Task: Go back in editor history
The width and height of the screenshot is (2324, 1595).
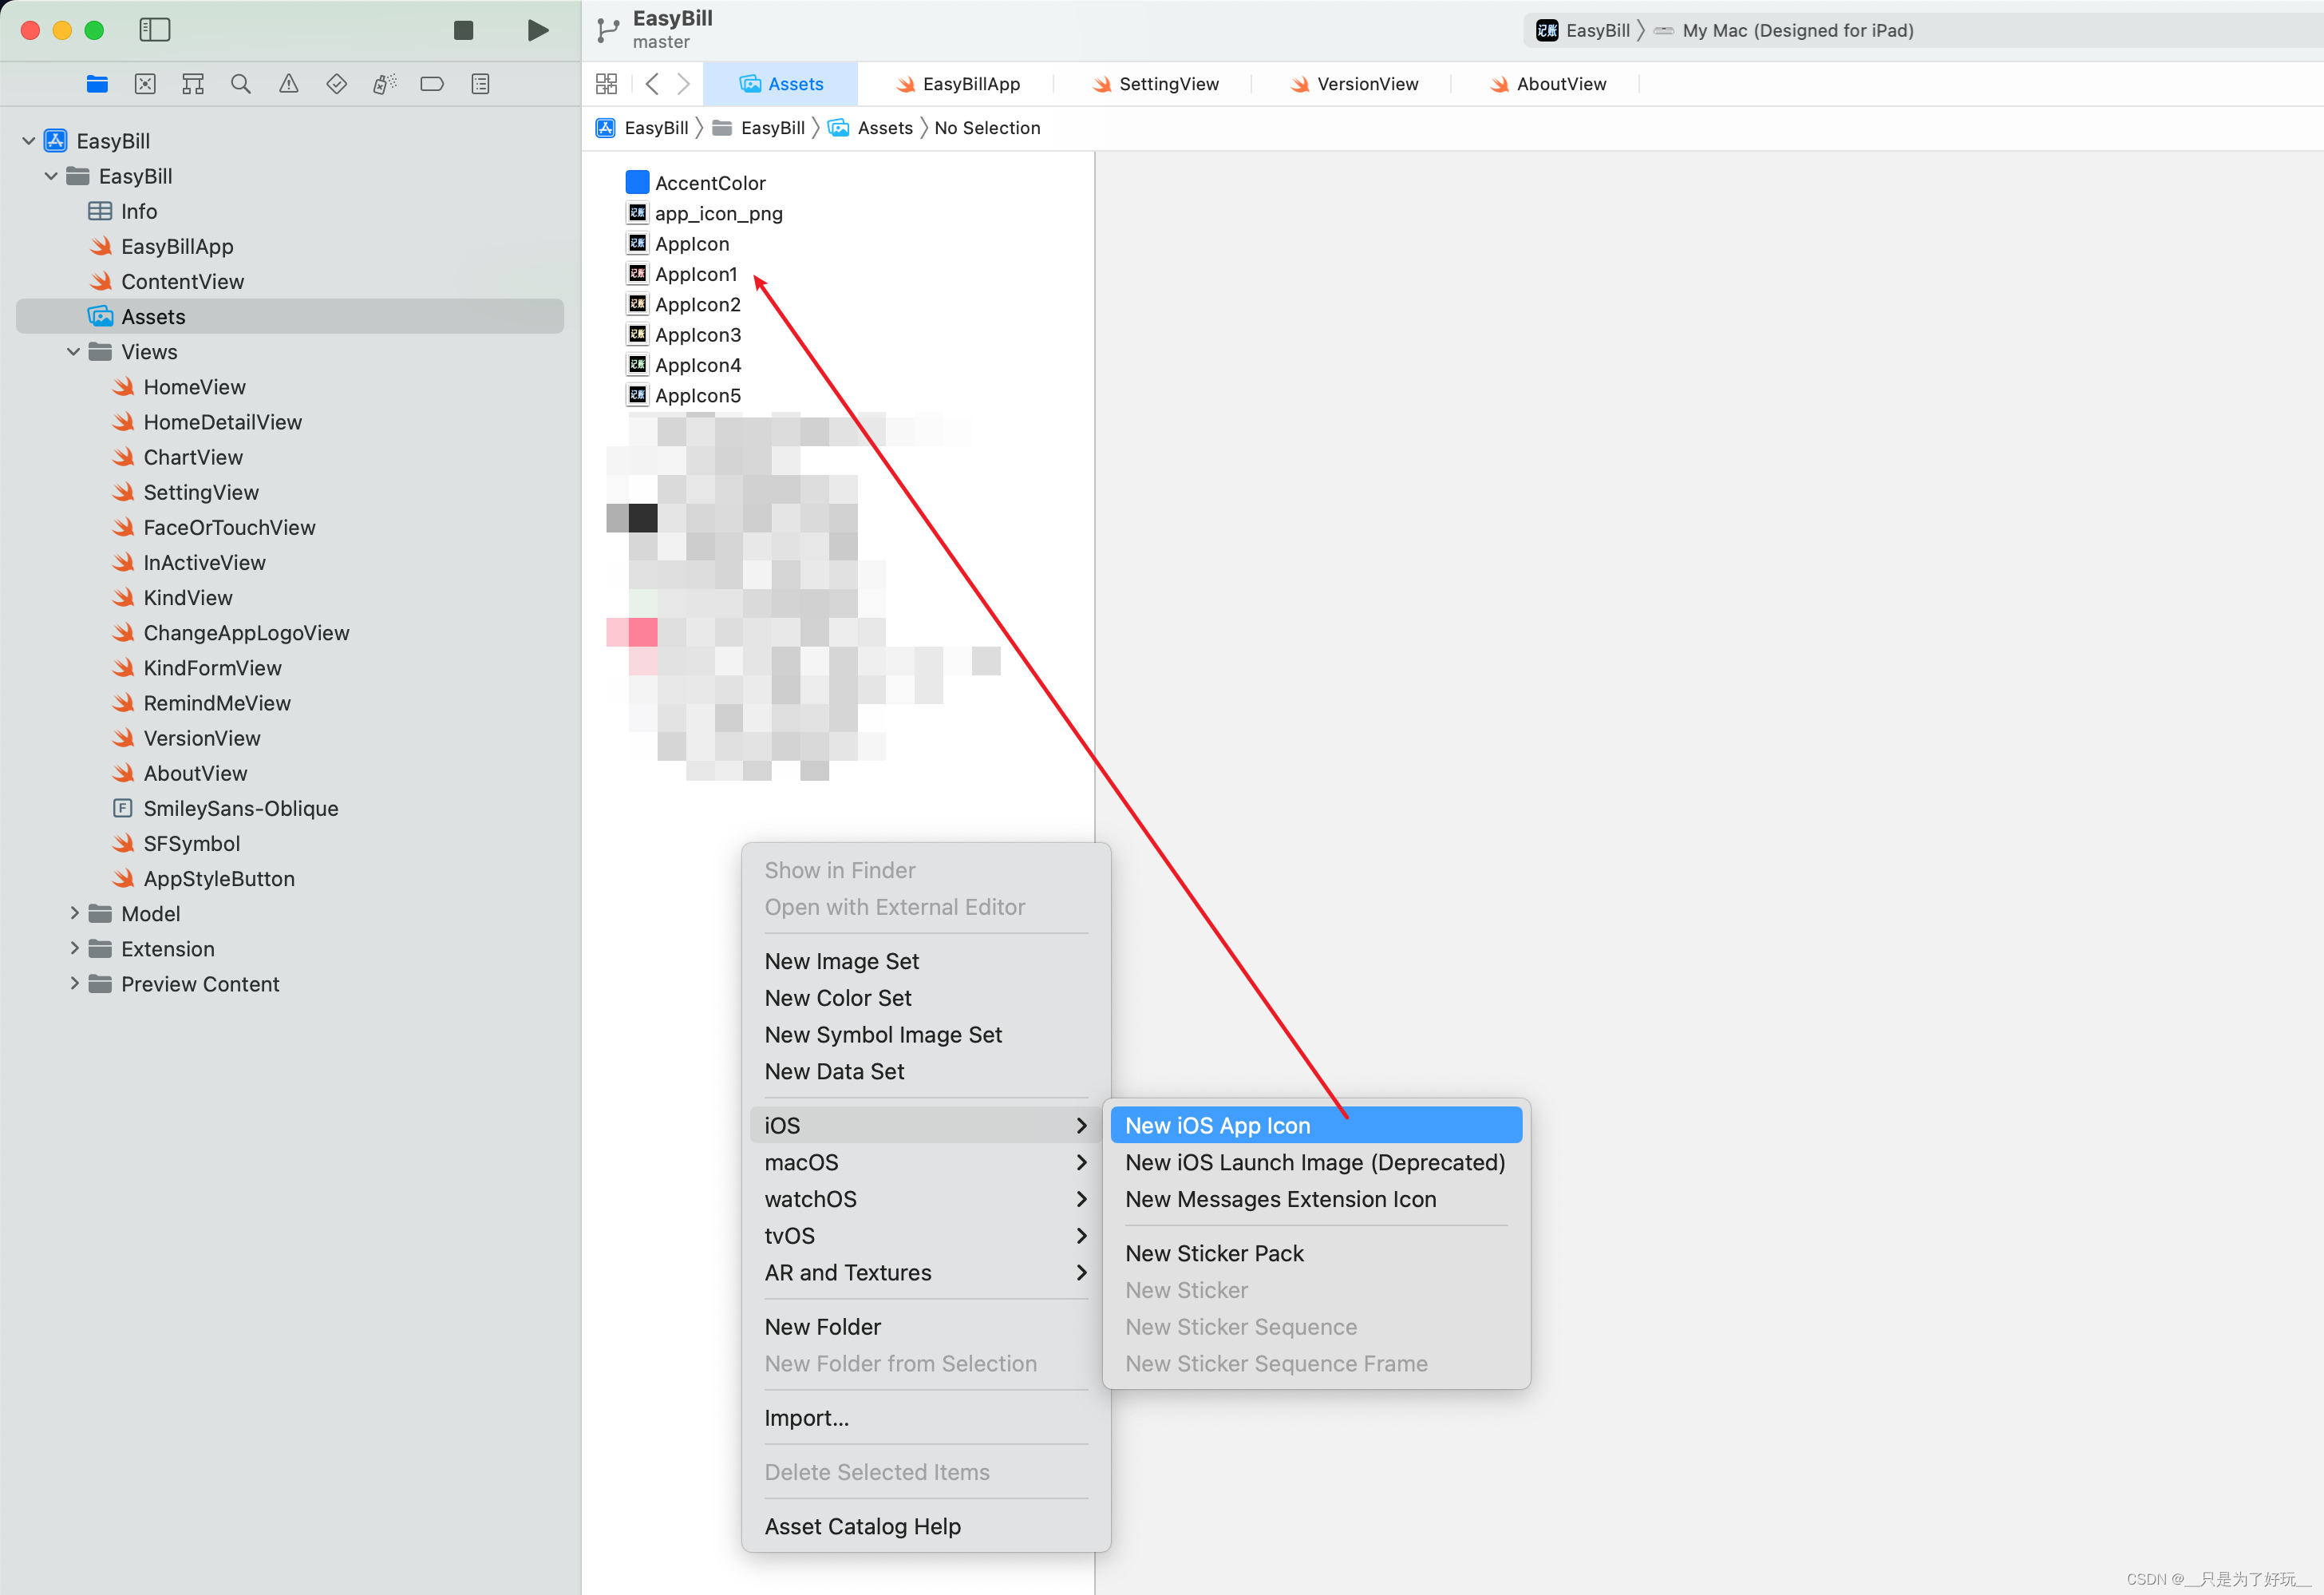Action: pos(652,84)
